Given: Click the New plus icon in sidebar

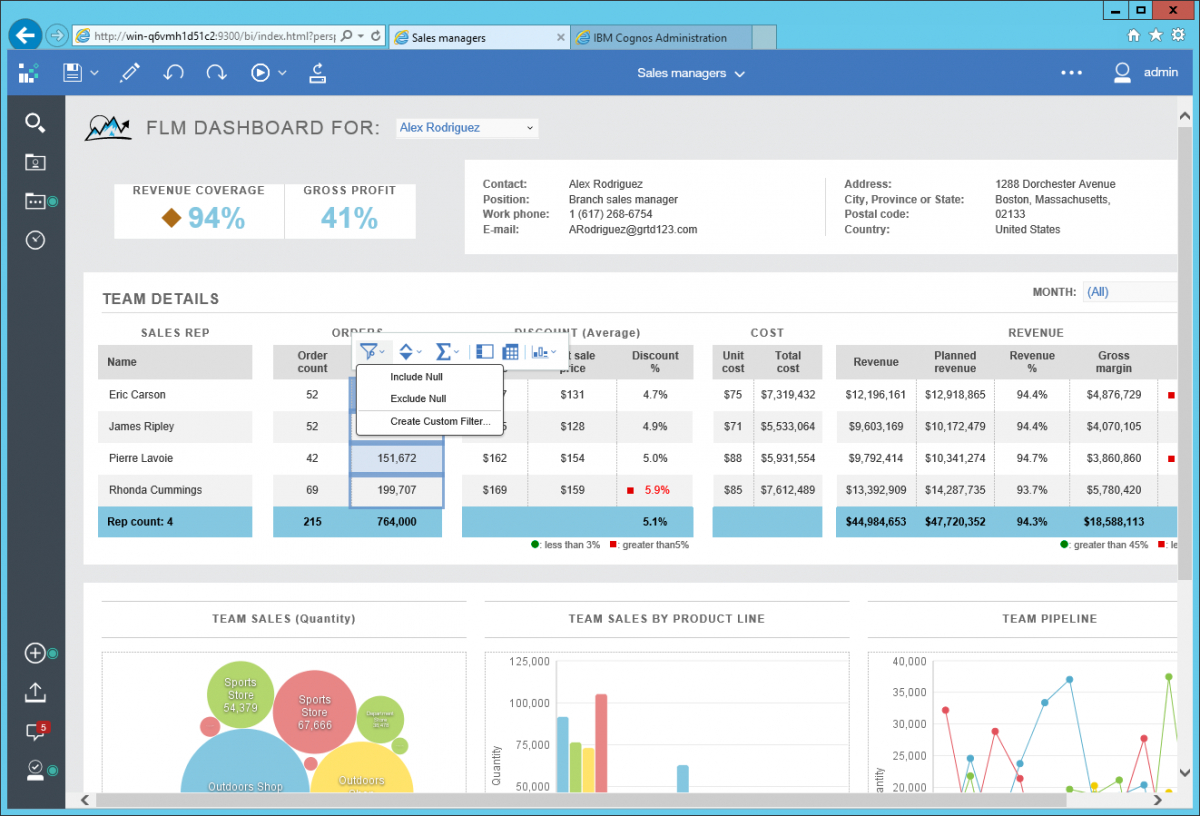Looking at the screenshot, I should point(35,653).
